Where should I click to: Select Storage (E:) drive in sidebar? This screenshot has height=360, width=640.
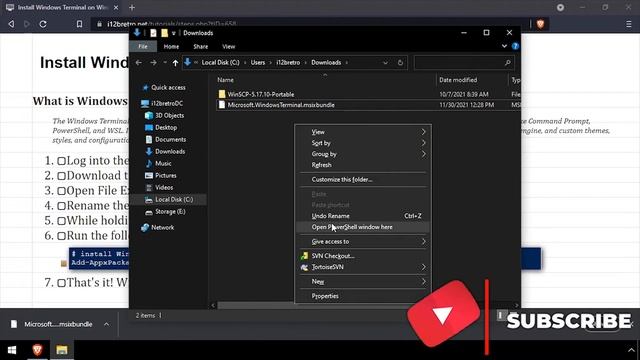170,211
